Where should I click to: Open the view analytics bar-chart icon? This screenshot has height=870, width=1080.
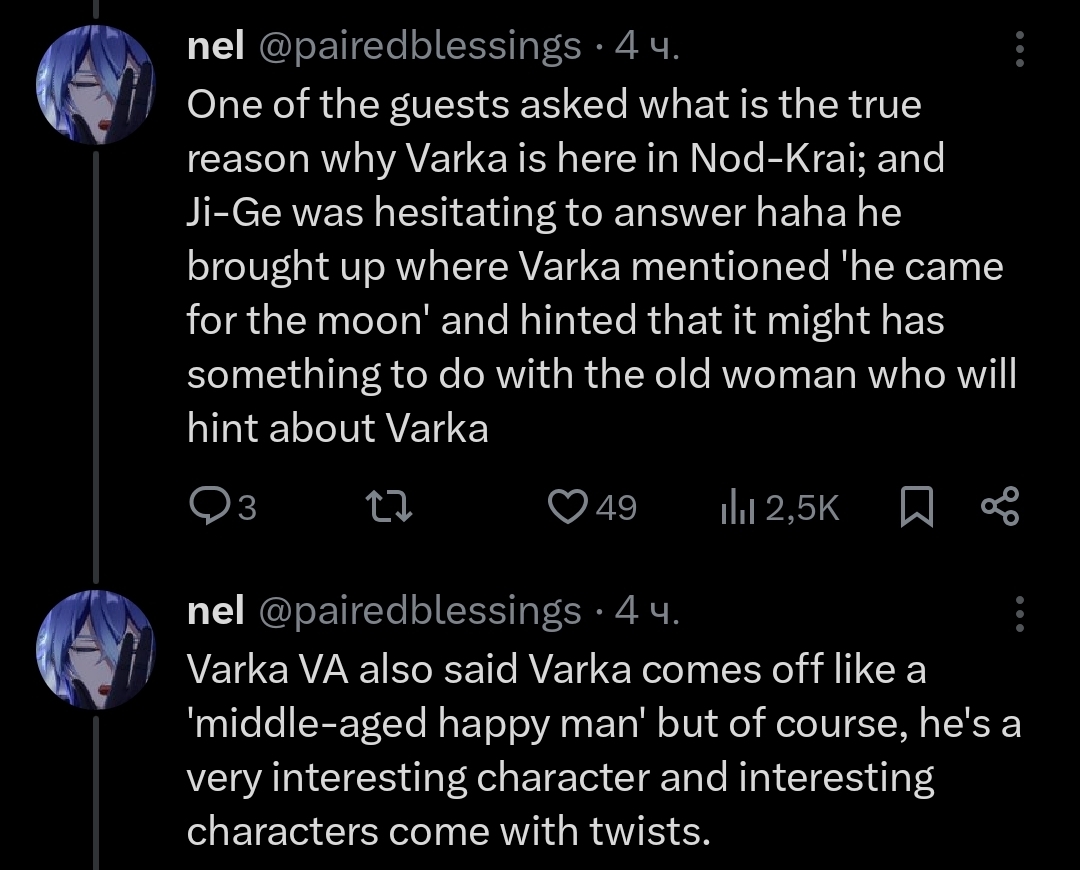(735, 509)
